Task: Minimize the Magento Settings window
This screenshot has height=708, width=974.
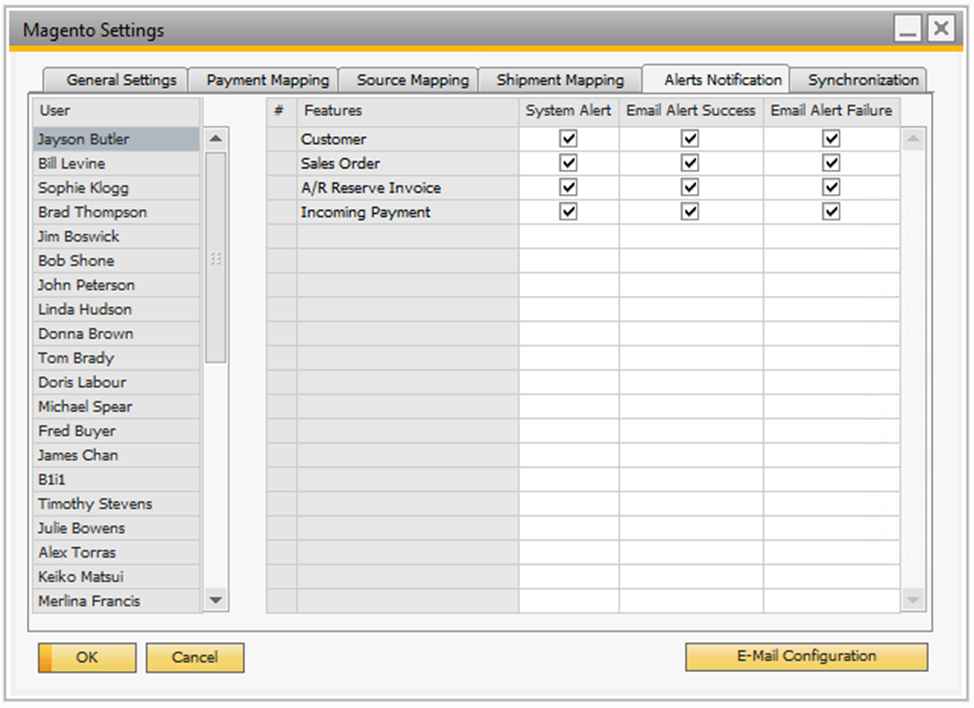Action: point(908,30)
